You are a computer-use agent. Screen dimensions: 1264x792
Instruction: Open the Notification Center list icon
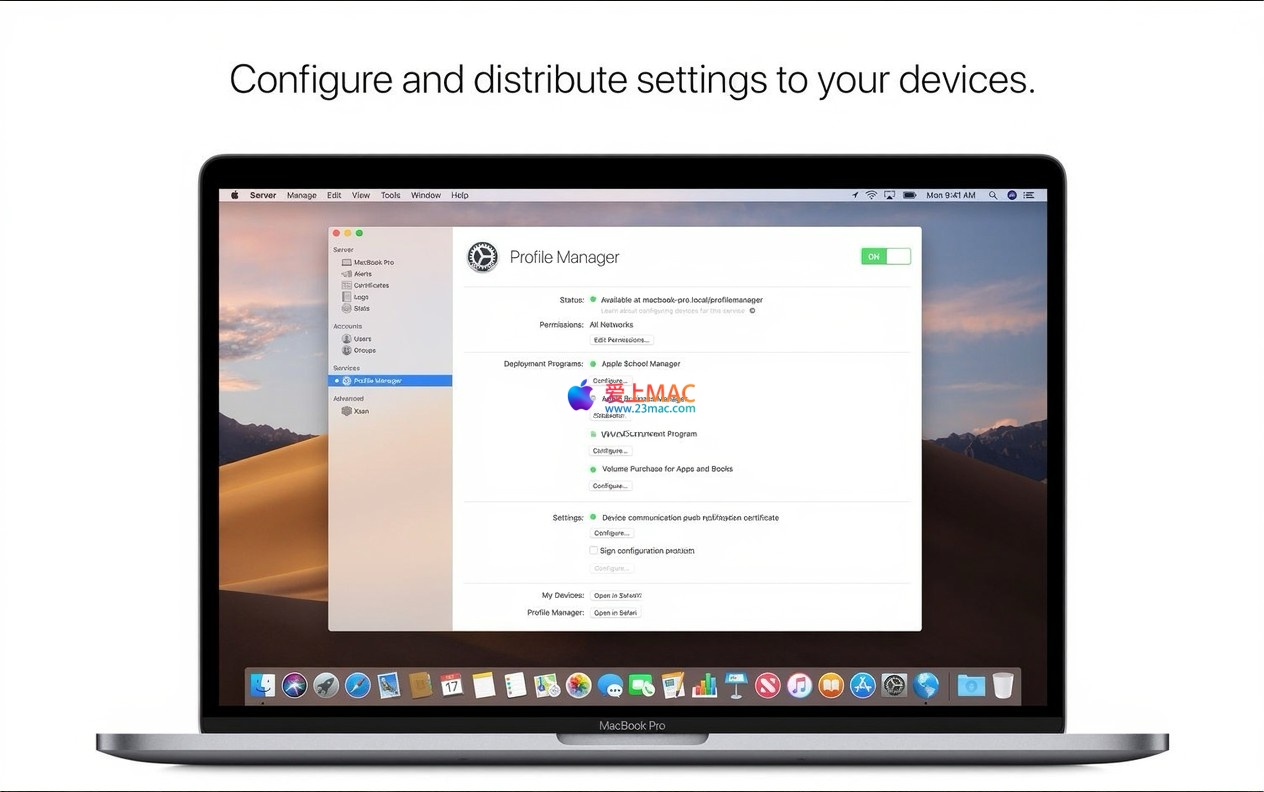coord(1029,195)
